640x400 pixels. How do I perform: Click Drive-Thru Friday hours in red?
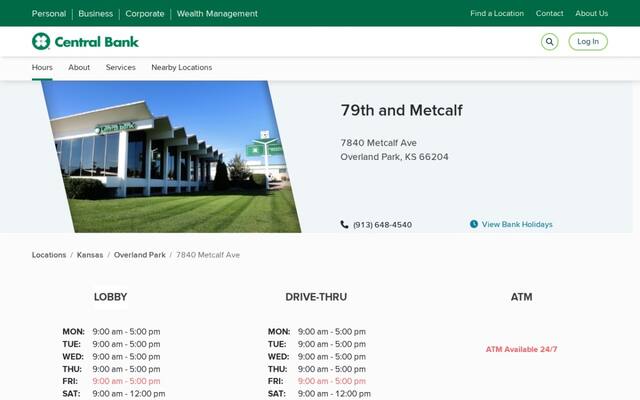[x=332, y=381]
